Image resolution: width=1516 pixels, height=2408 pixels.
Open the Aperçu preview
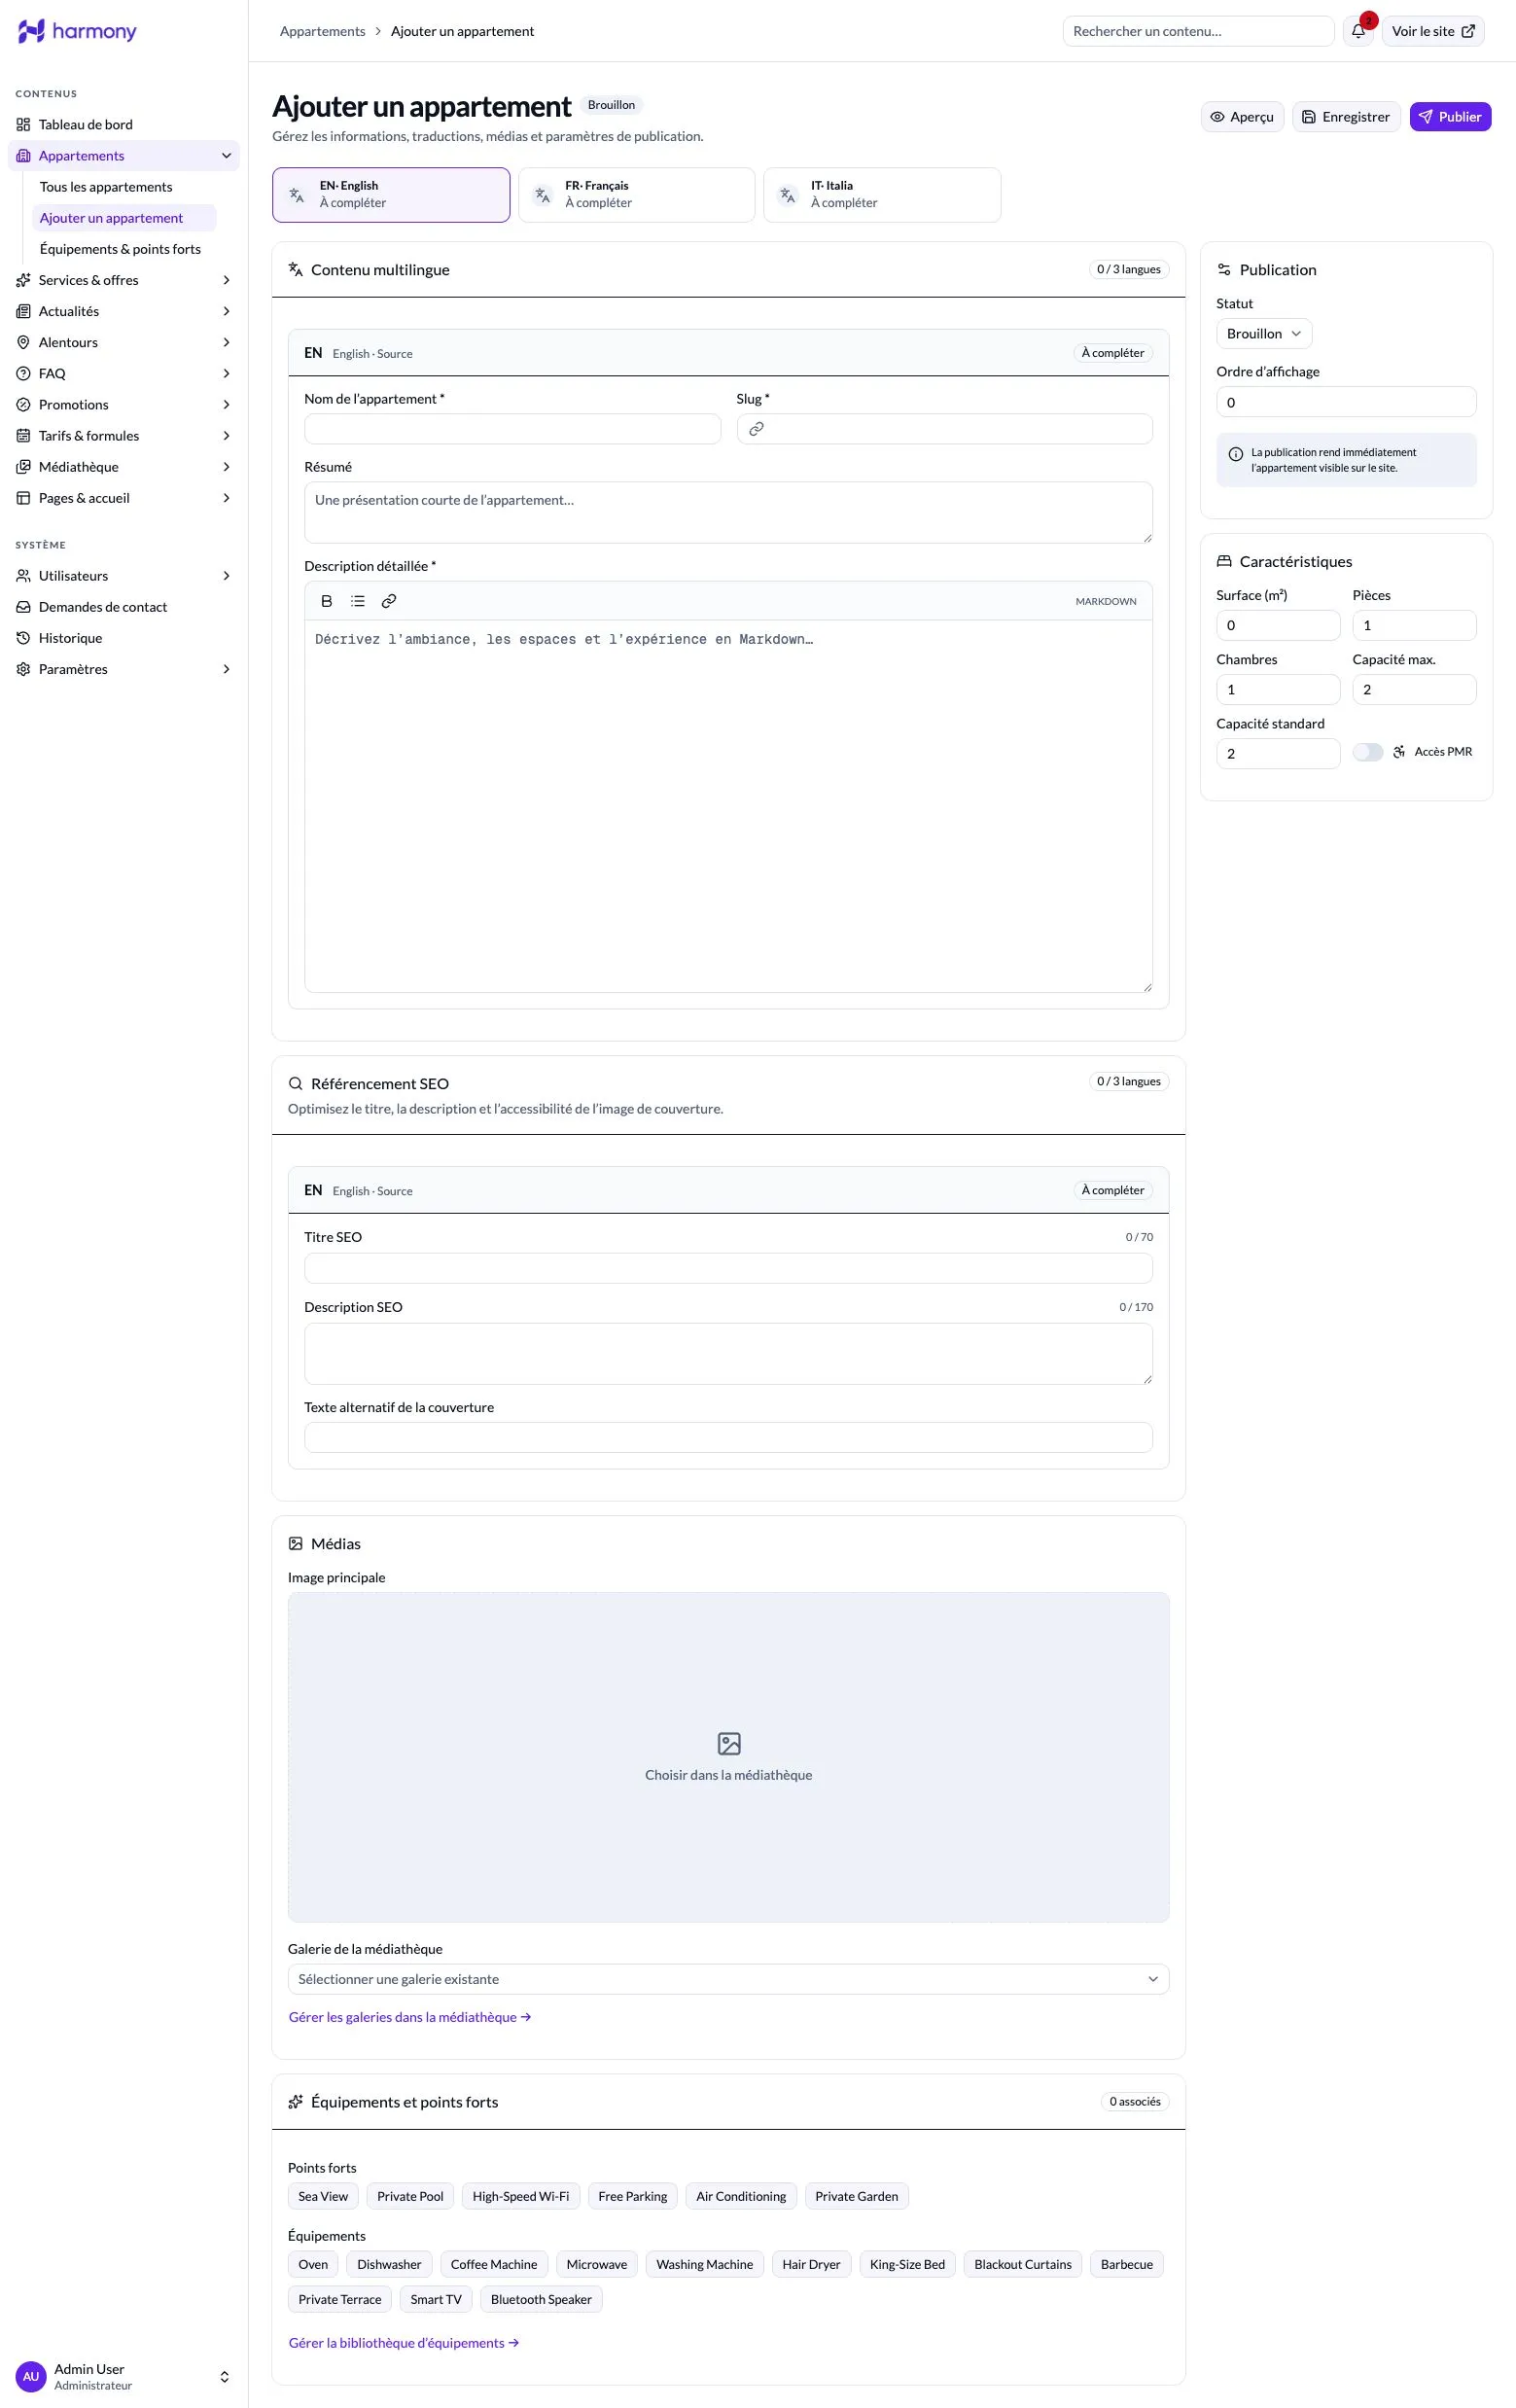click(1242, 117)
